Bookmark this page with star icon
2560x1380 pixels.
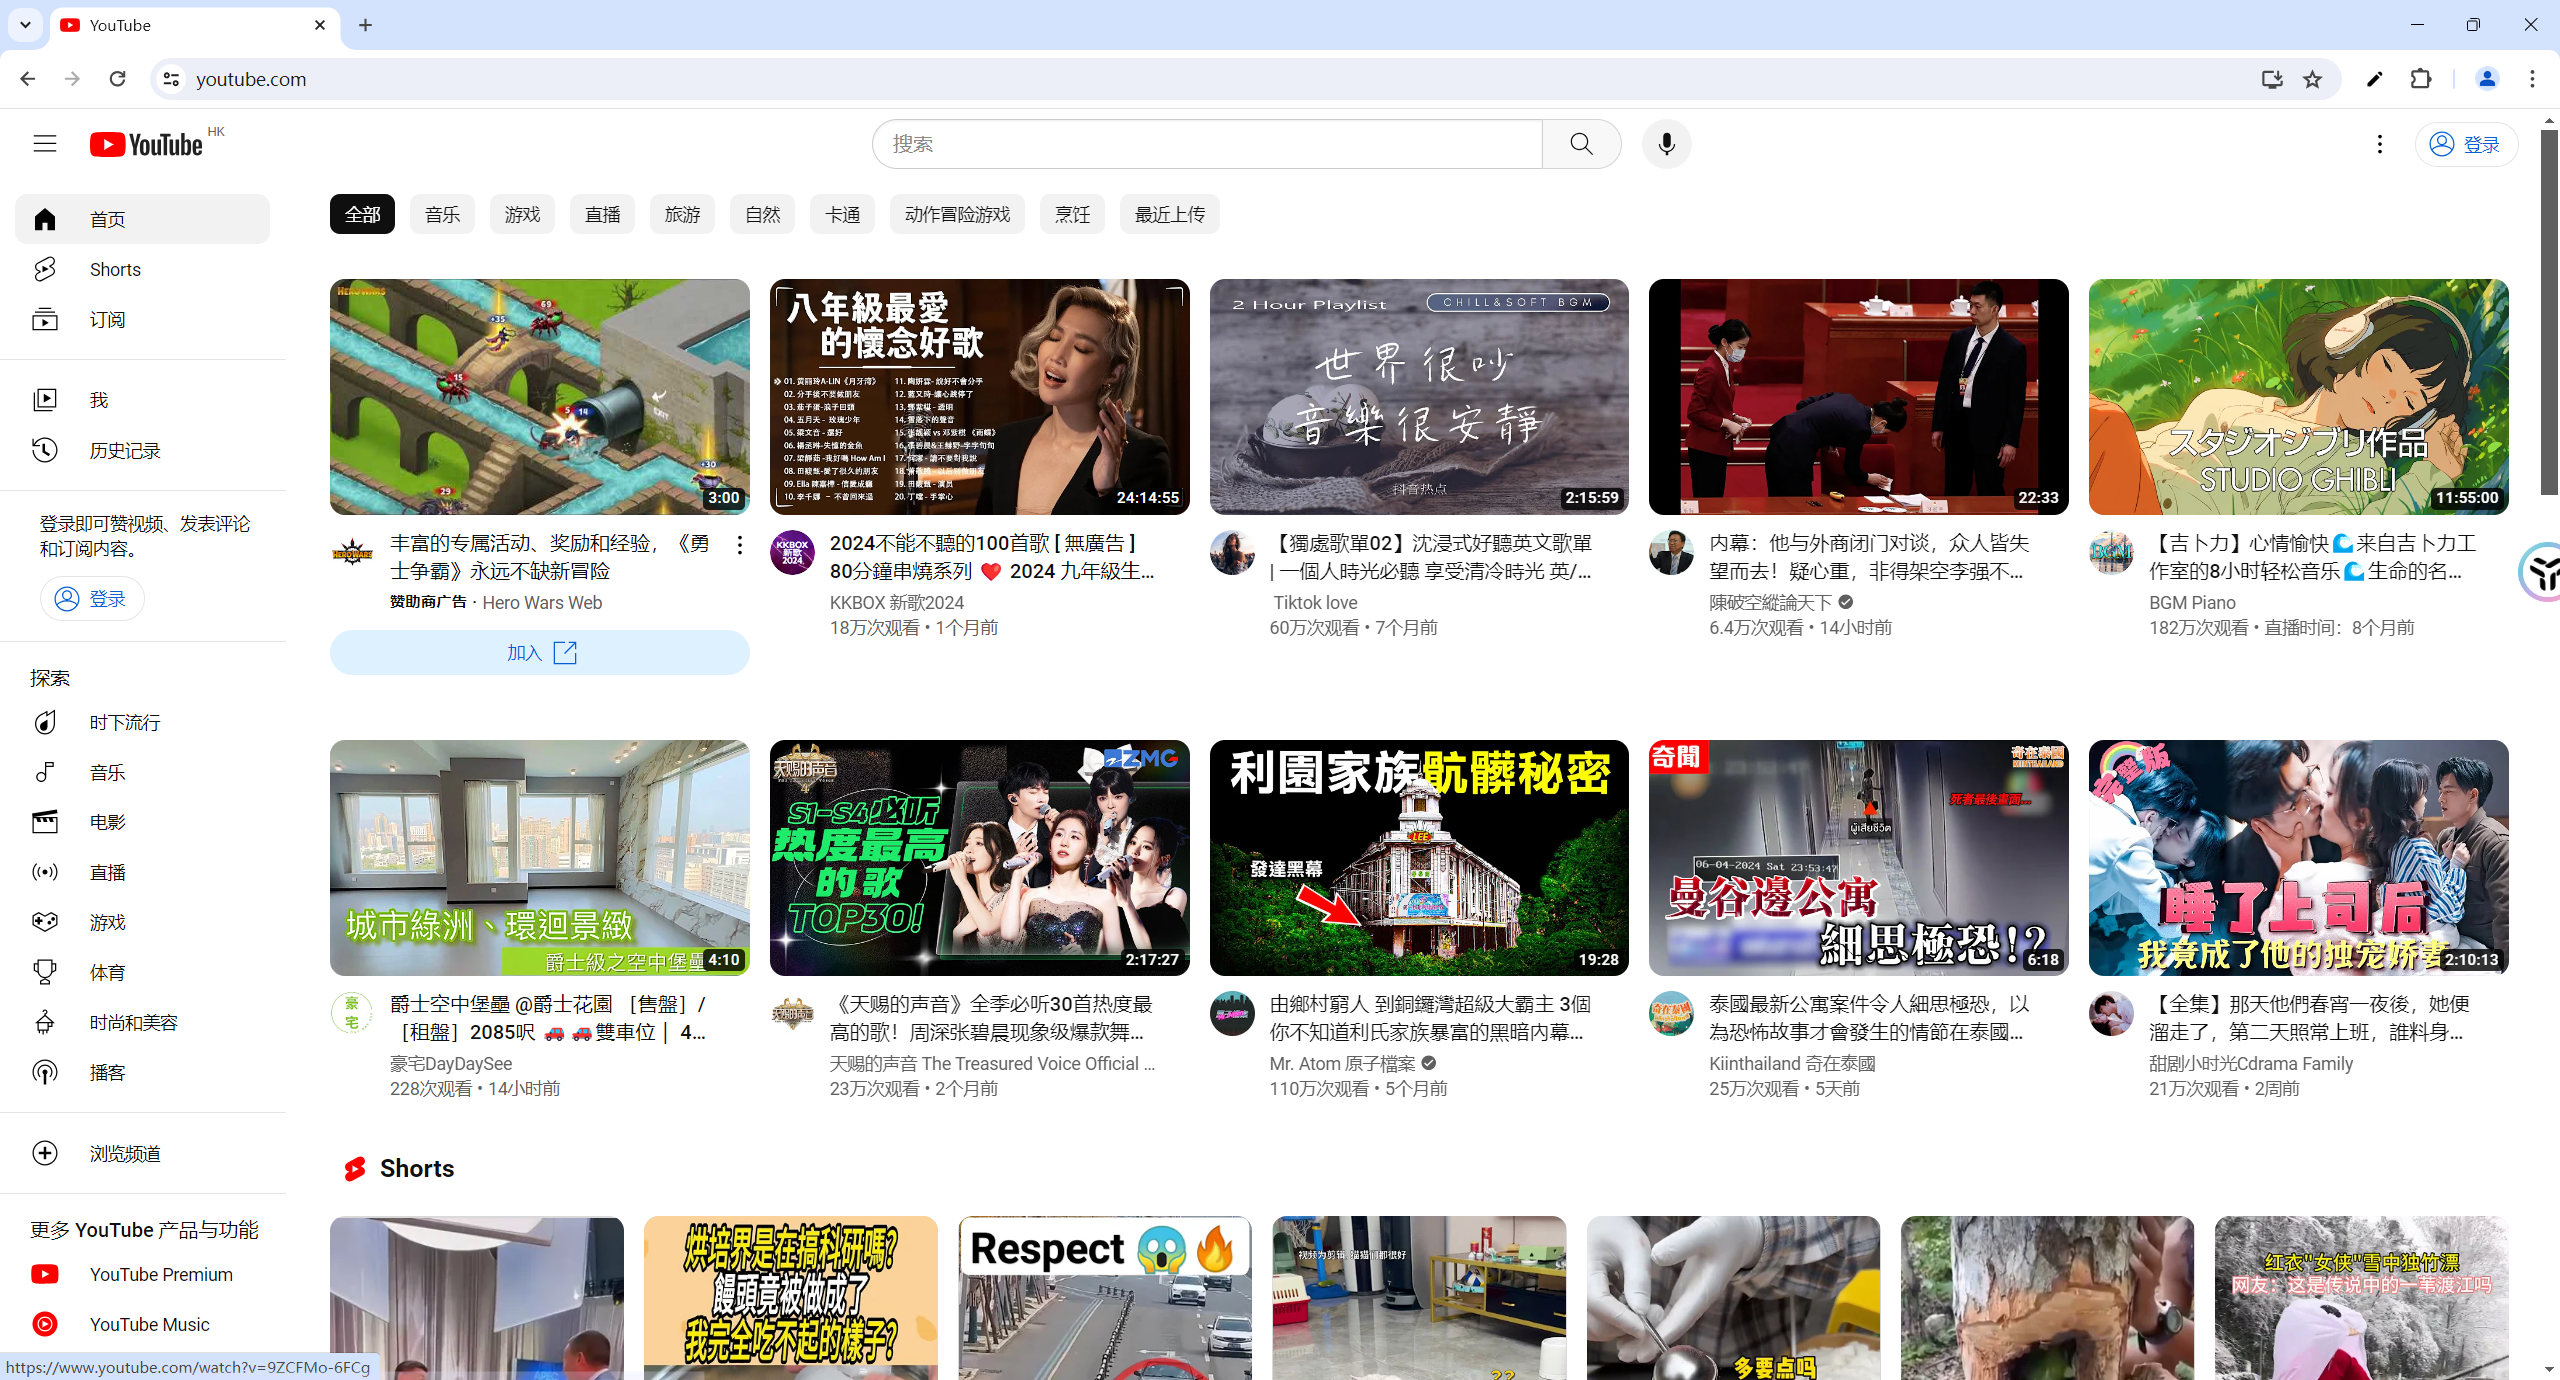2313,79
